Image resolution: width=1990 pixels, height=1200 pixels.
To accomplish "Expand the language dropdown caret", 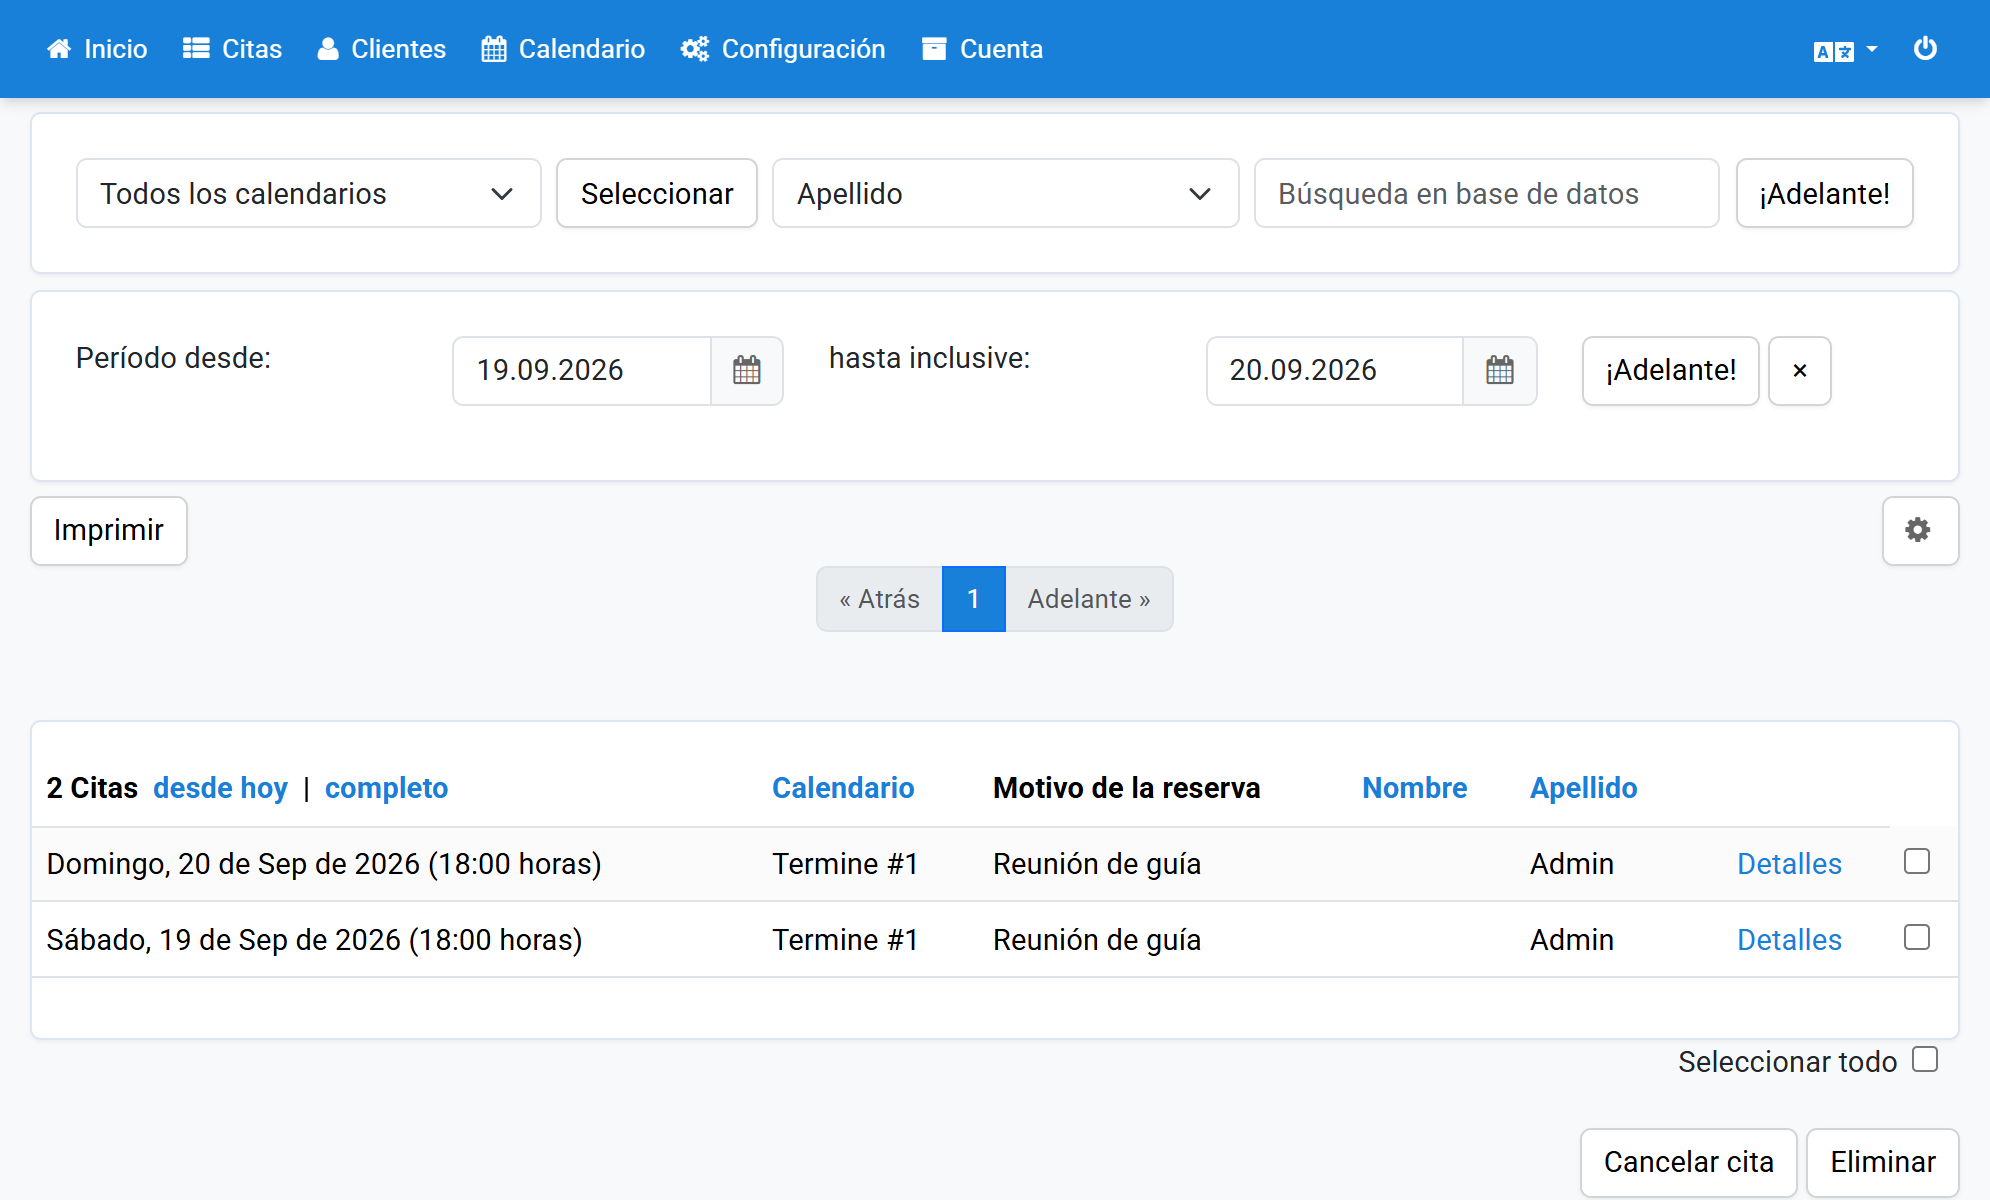I will [x=1872, y=49].
